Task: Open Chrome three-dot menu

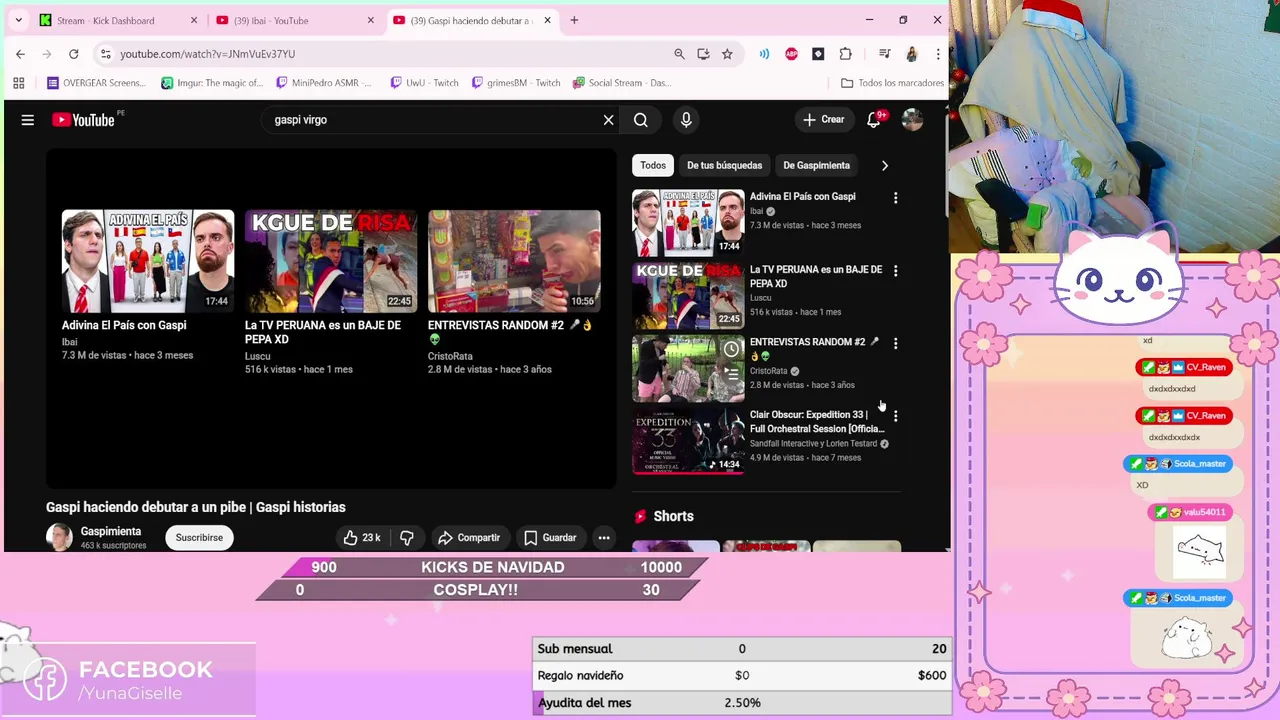Action: 938,54
